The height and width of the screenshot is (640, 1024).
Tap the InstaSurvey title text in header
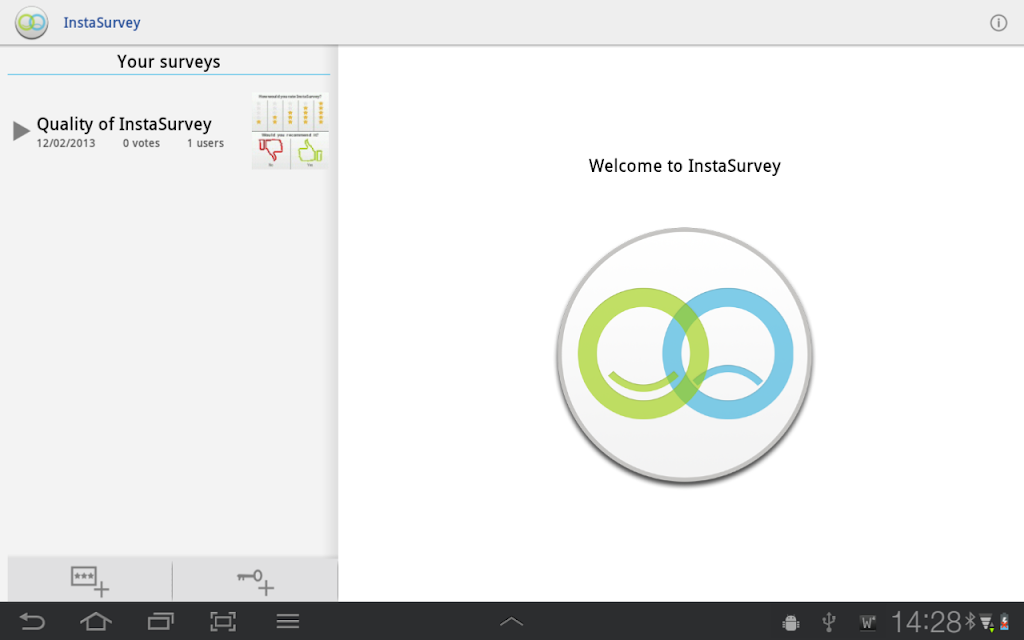102,22
